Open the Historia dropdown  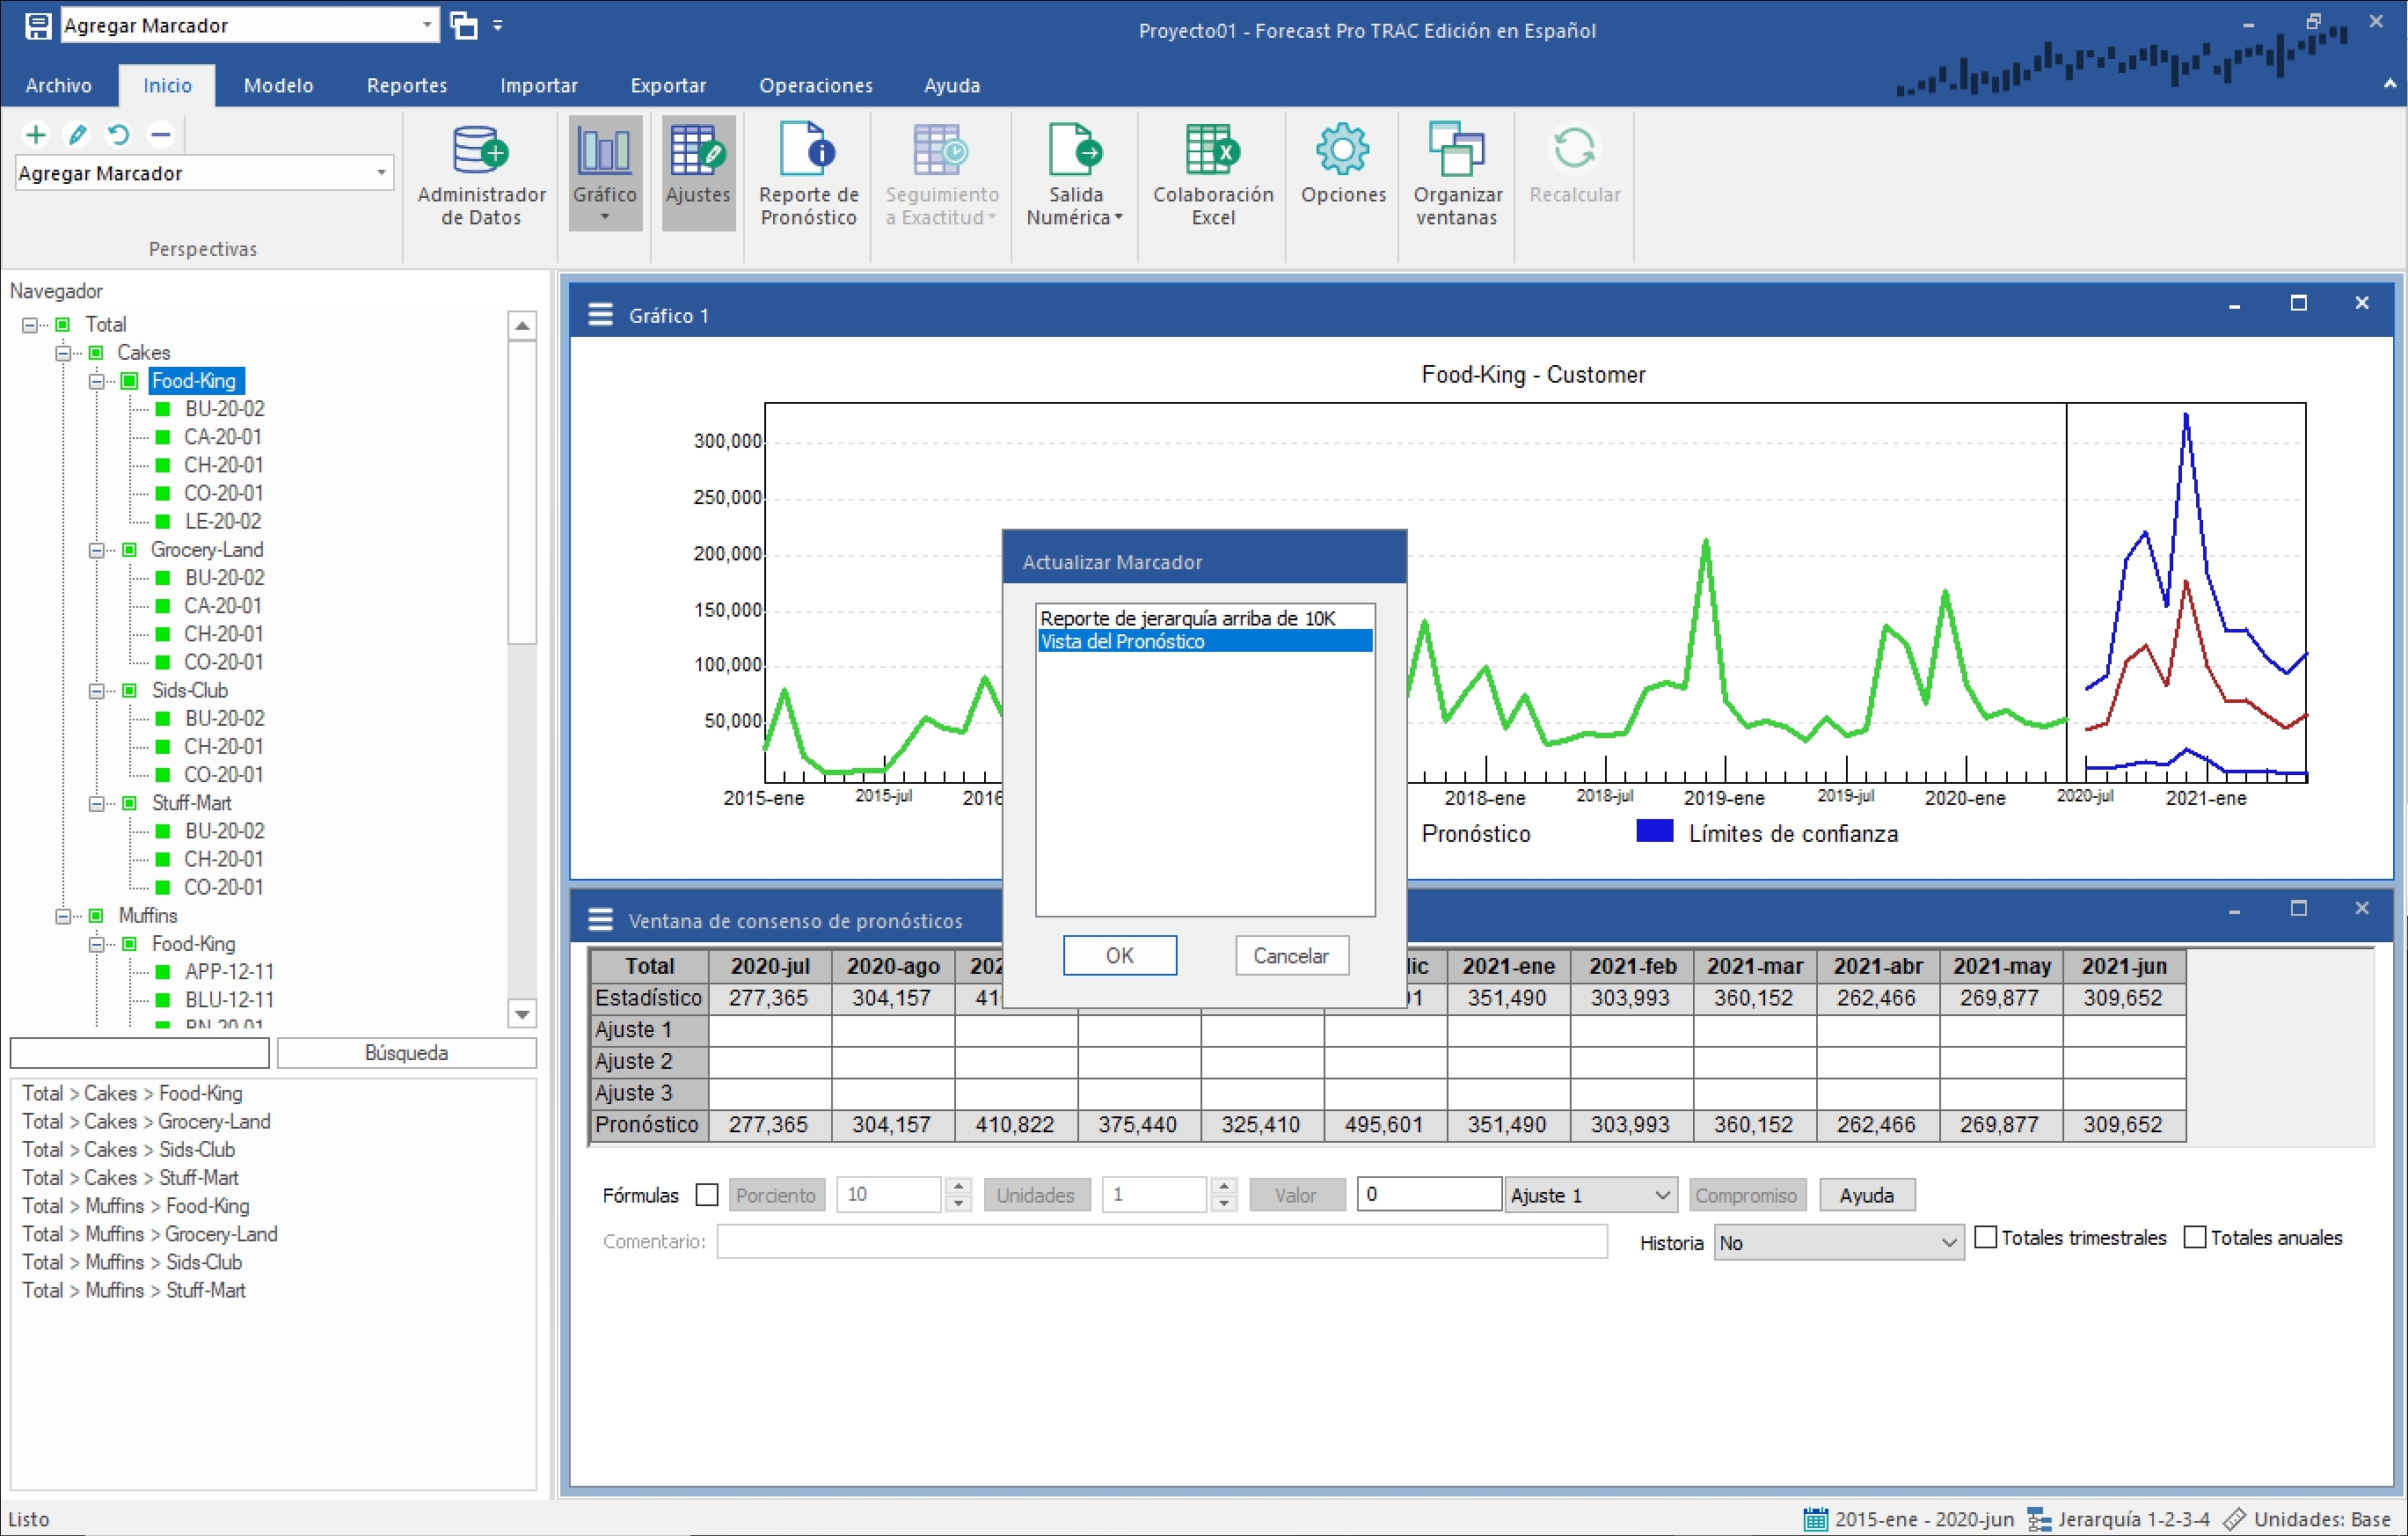point(1837,1242)
